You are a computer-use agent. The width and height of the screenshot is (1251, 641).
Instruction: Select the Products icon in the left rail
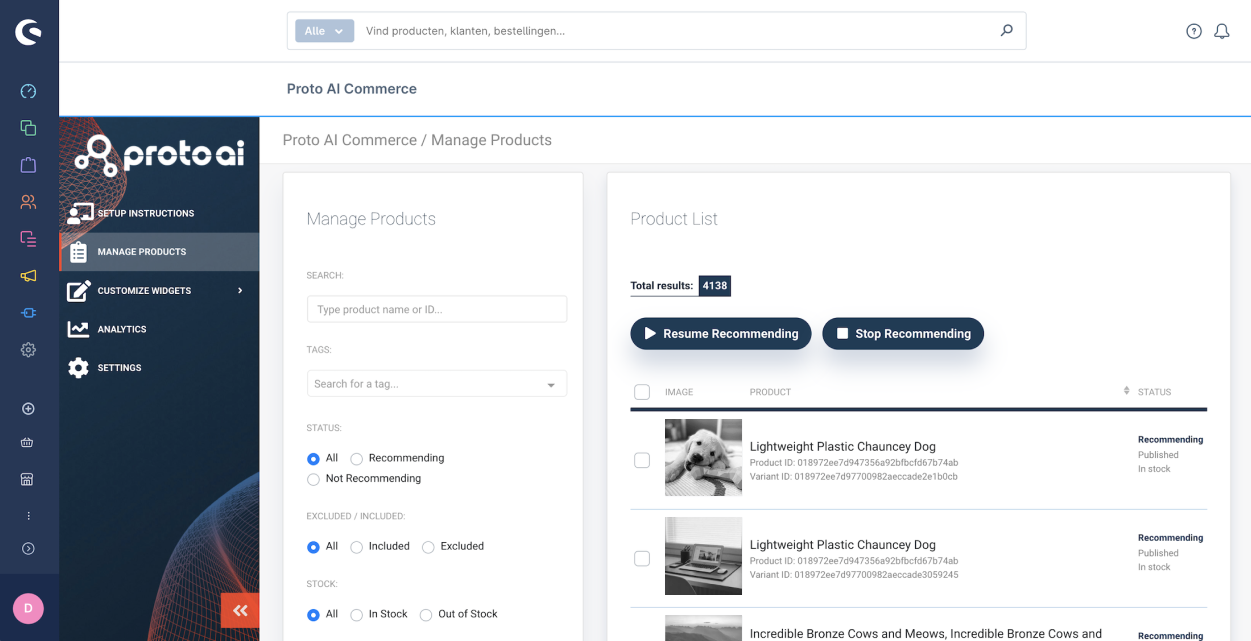(28, 127)
